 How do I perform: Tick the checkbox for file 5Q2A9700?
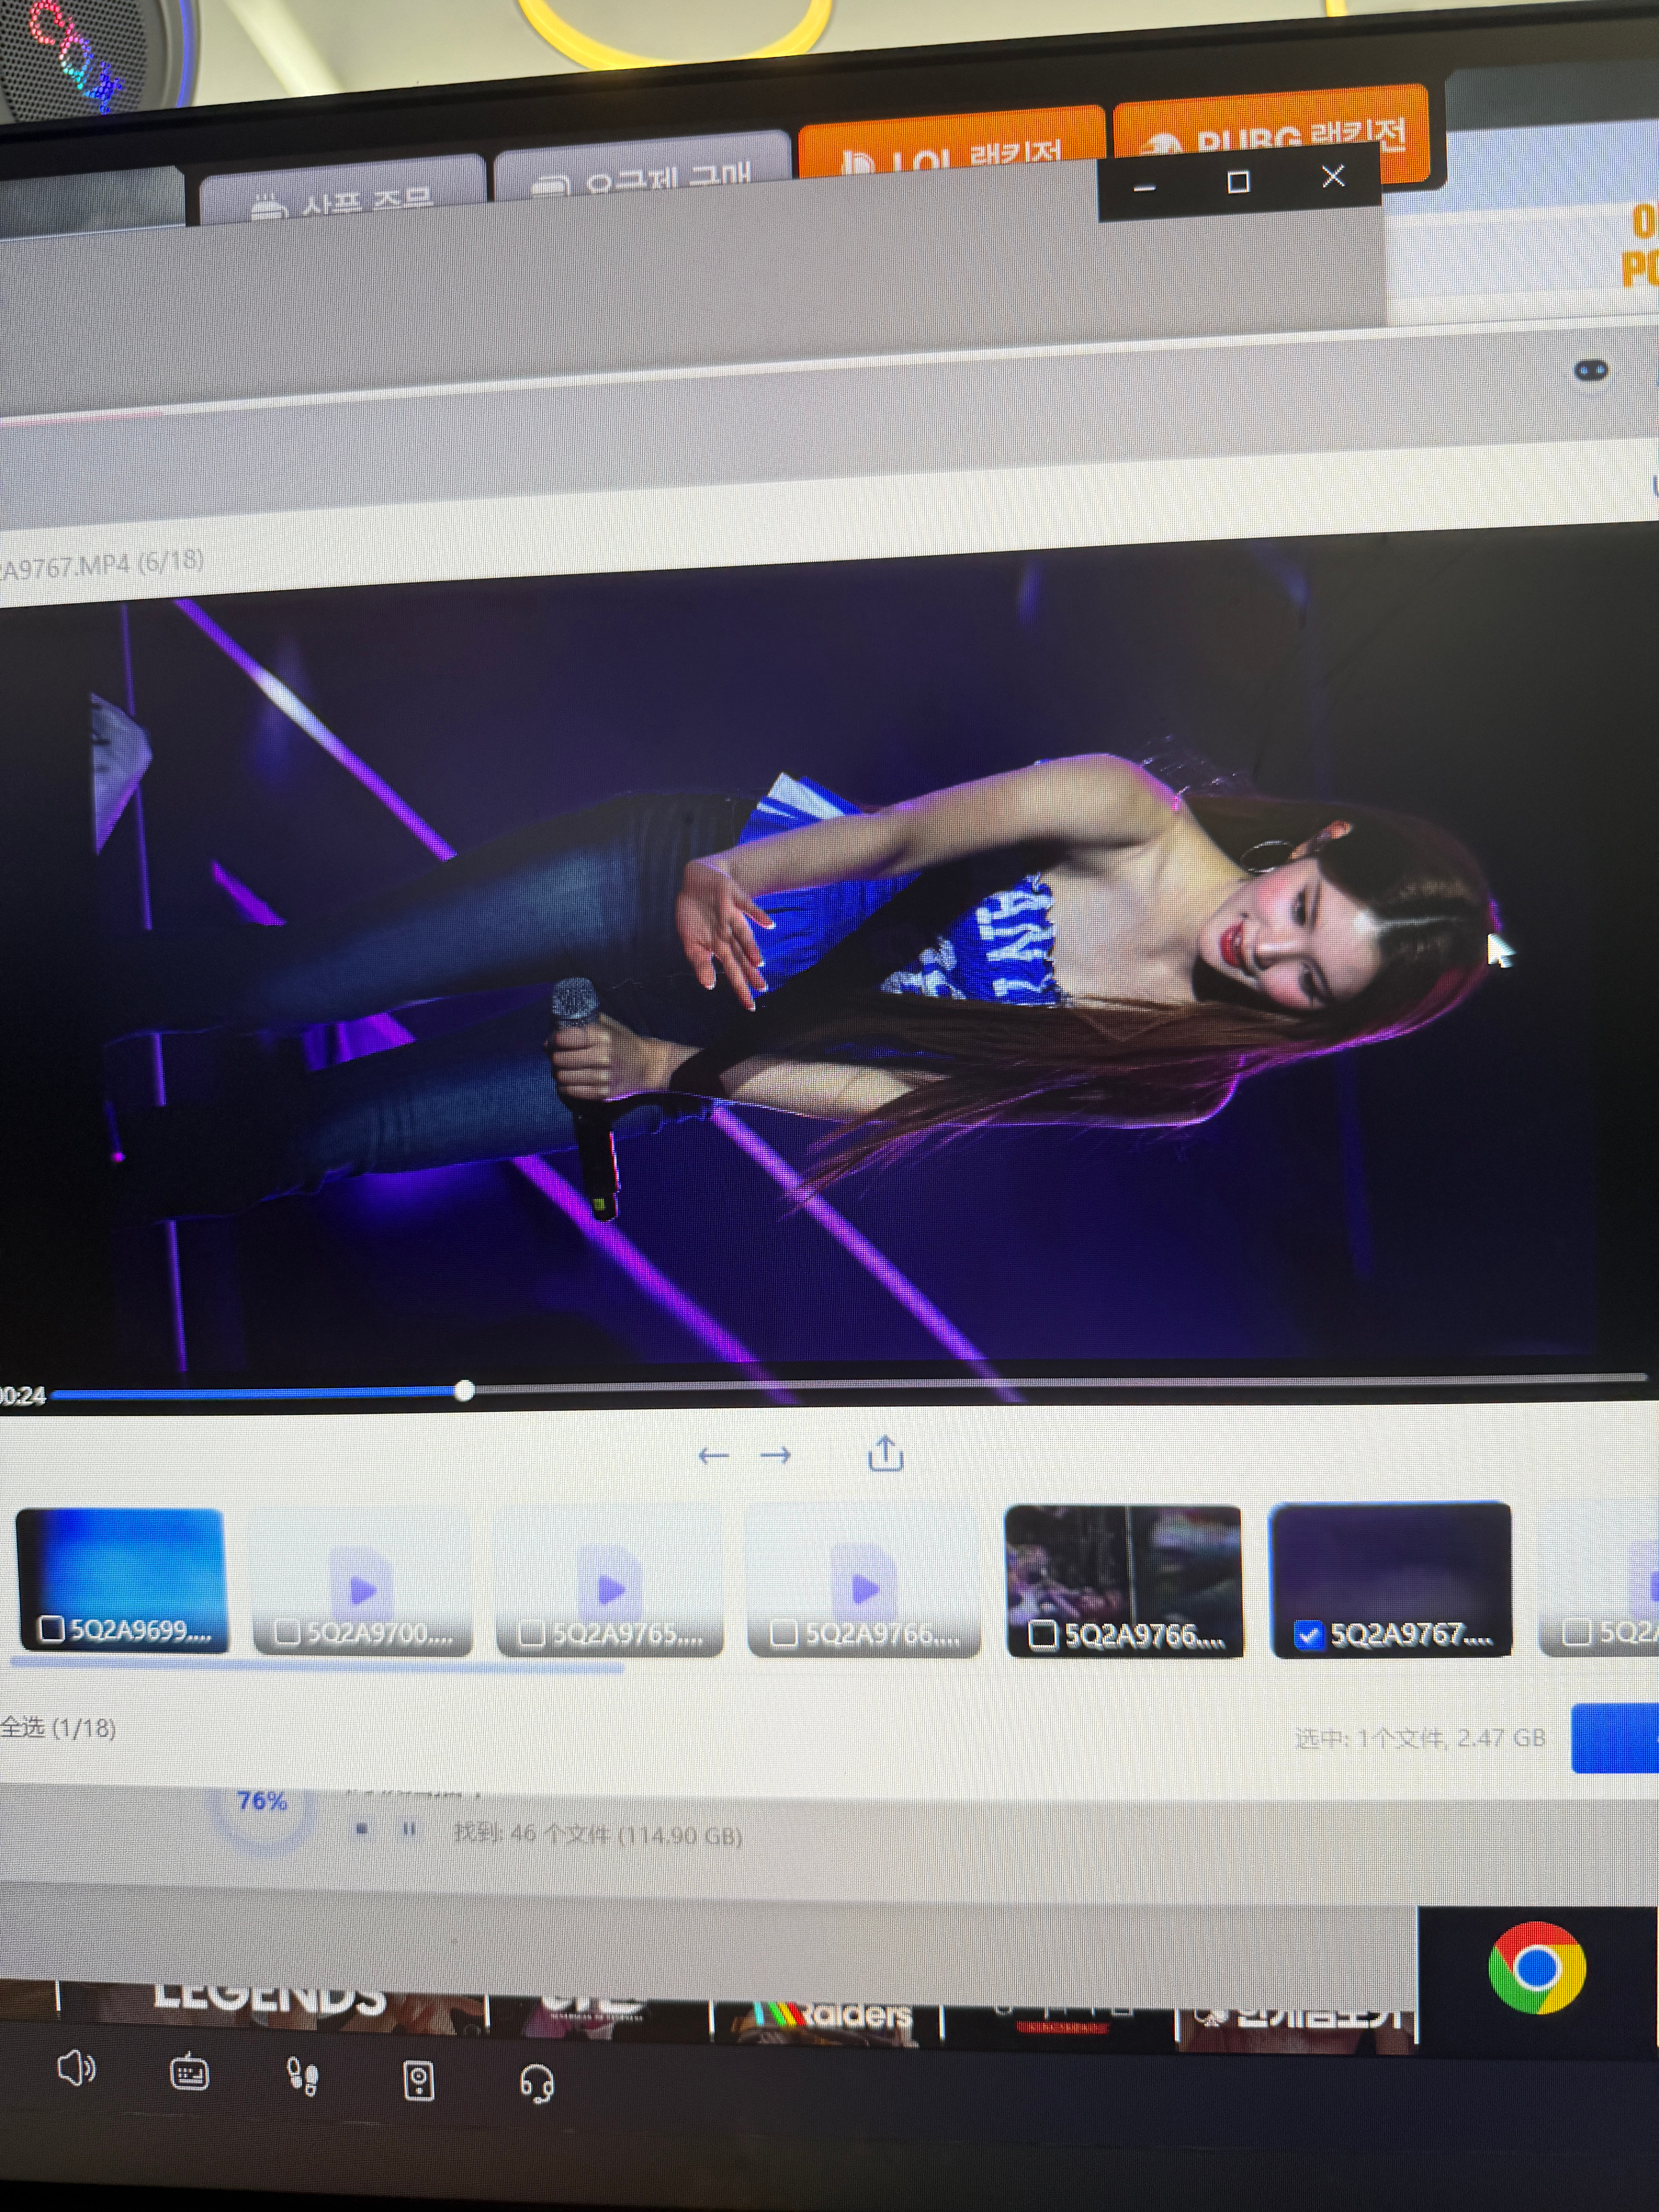287,1632
